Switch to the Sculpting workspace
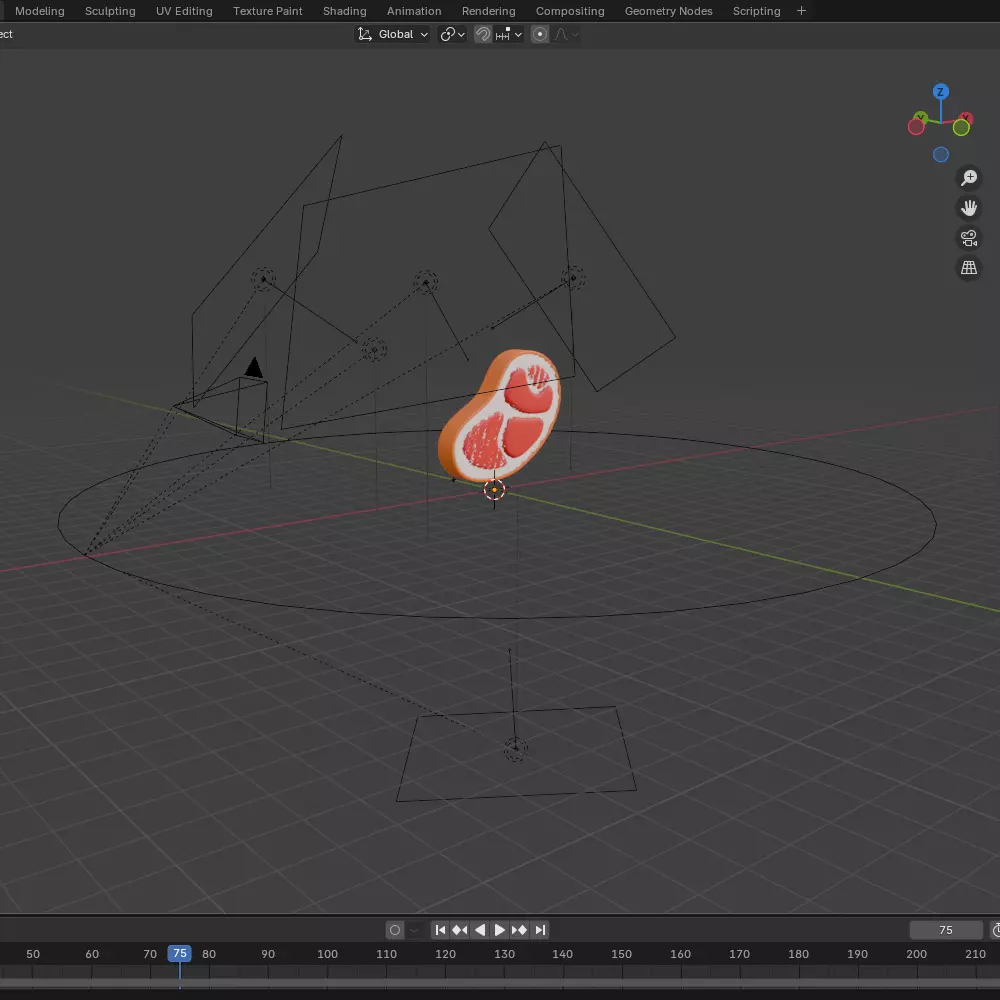Viewport: 1000px width, 1000px height. click(110, 11)
